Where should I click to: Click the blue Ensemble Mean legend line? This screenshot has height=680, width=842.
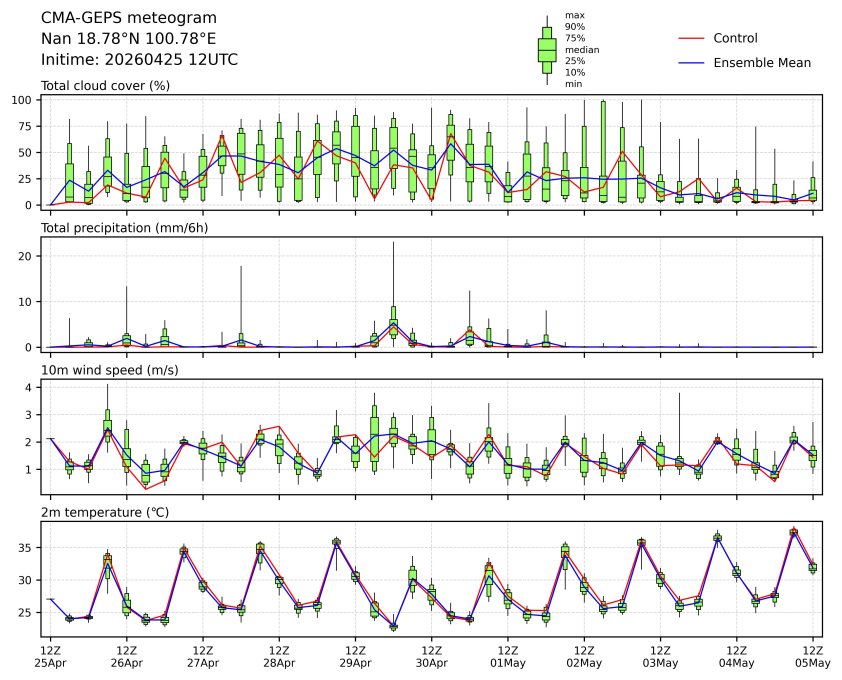click(693, 62)
